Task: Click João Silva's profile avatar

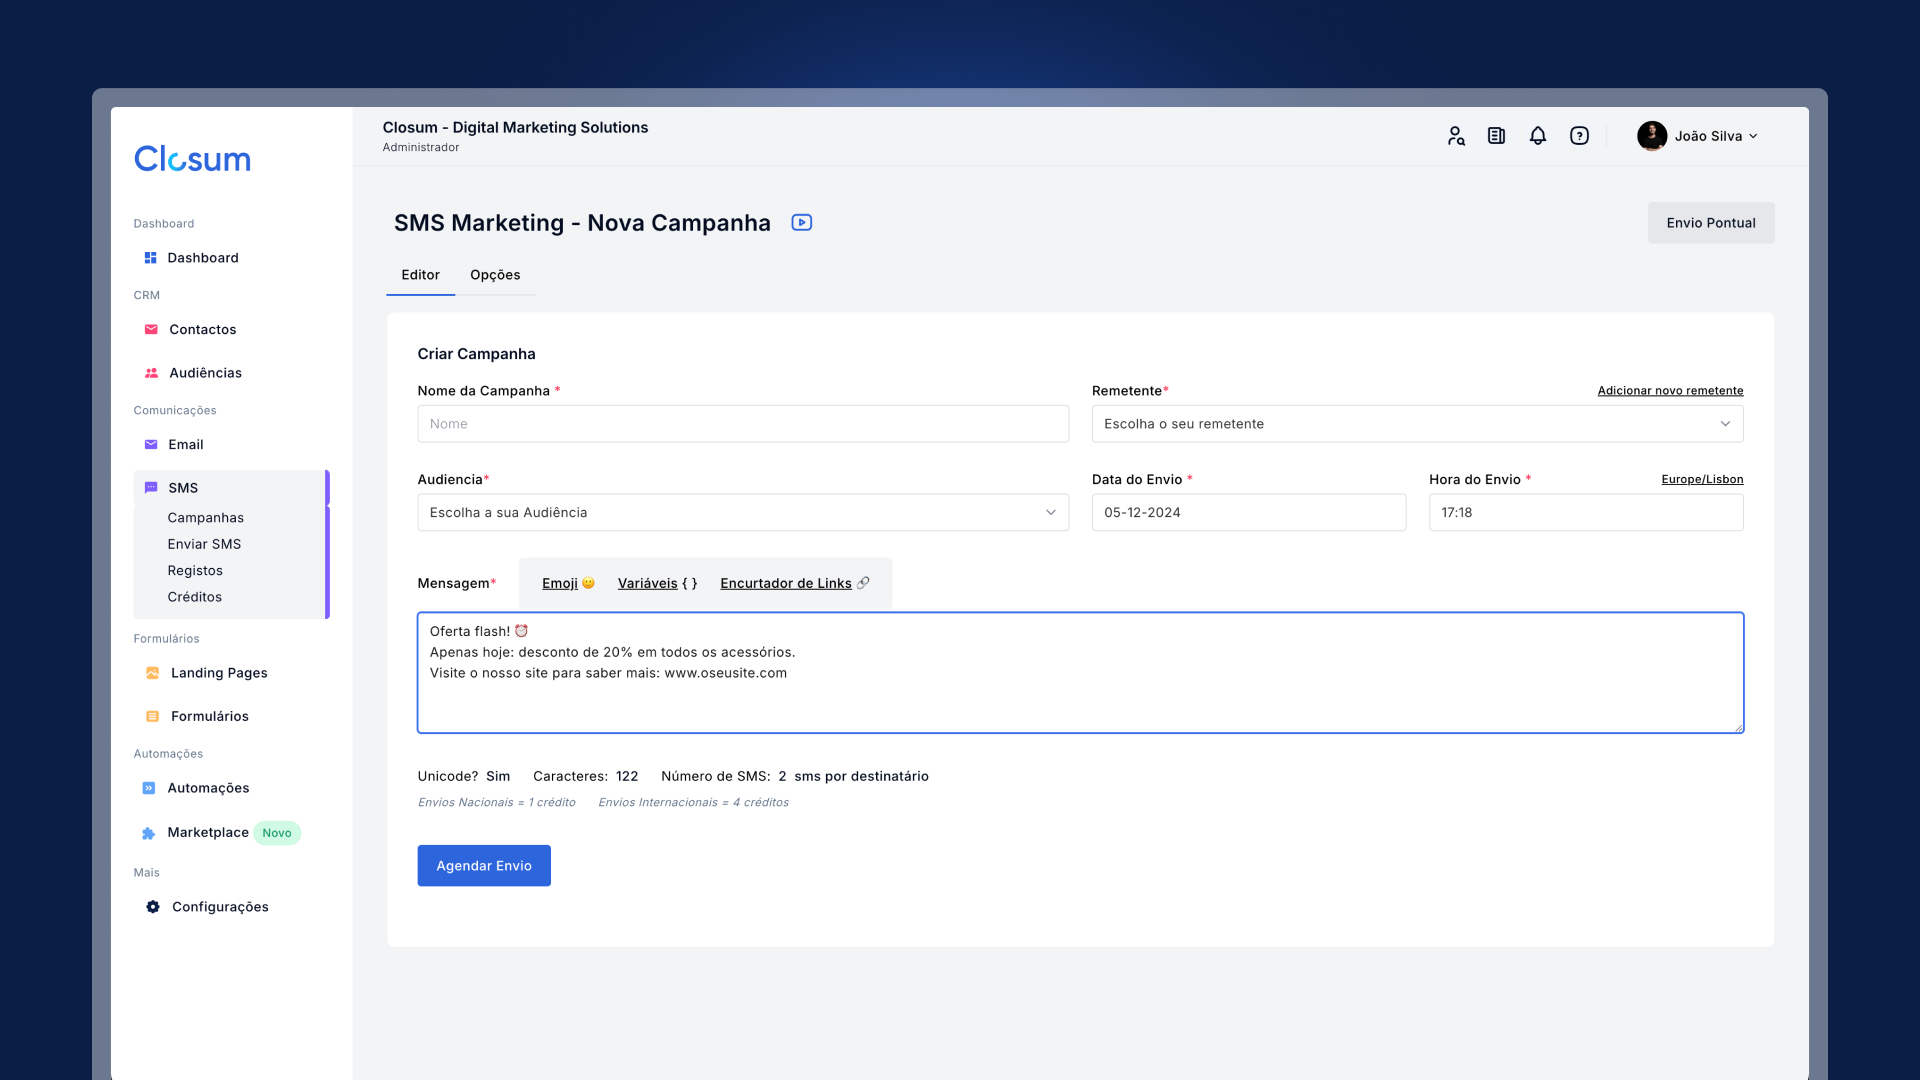Action: [1652, 136]
